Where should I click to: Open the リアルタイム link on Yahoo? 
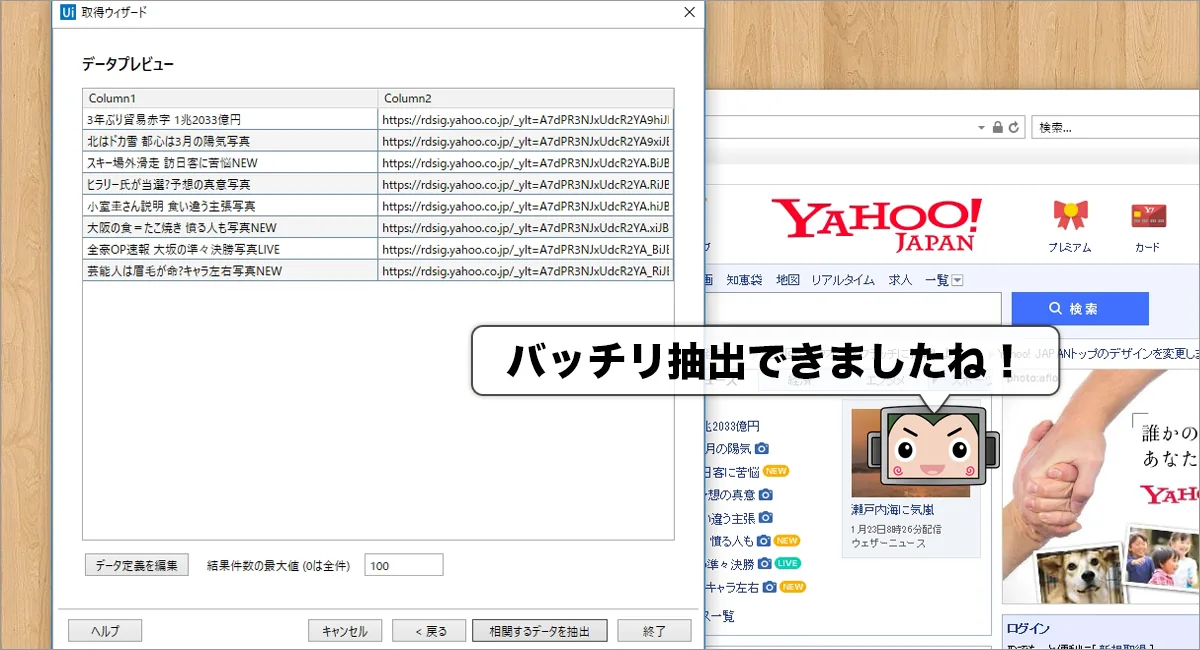pos(843,280)
